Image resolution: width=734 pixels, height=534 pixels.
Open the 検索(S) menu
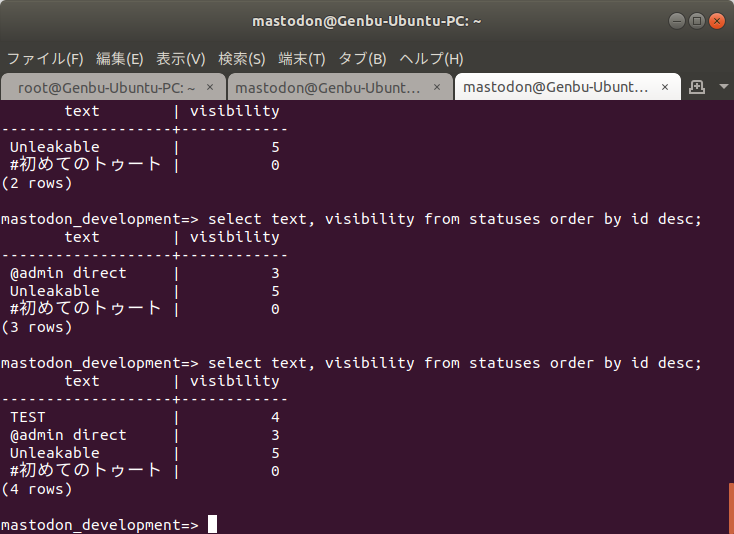click(x=242, y=58)
